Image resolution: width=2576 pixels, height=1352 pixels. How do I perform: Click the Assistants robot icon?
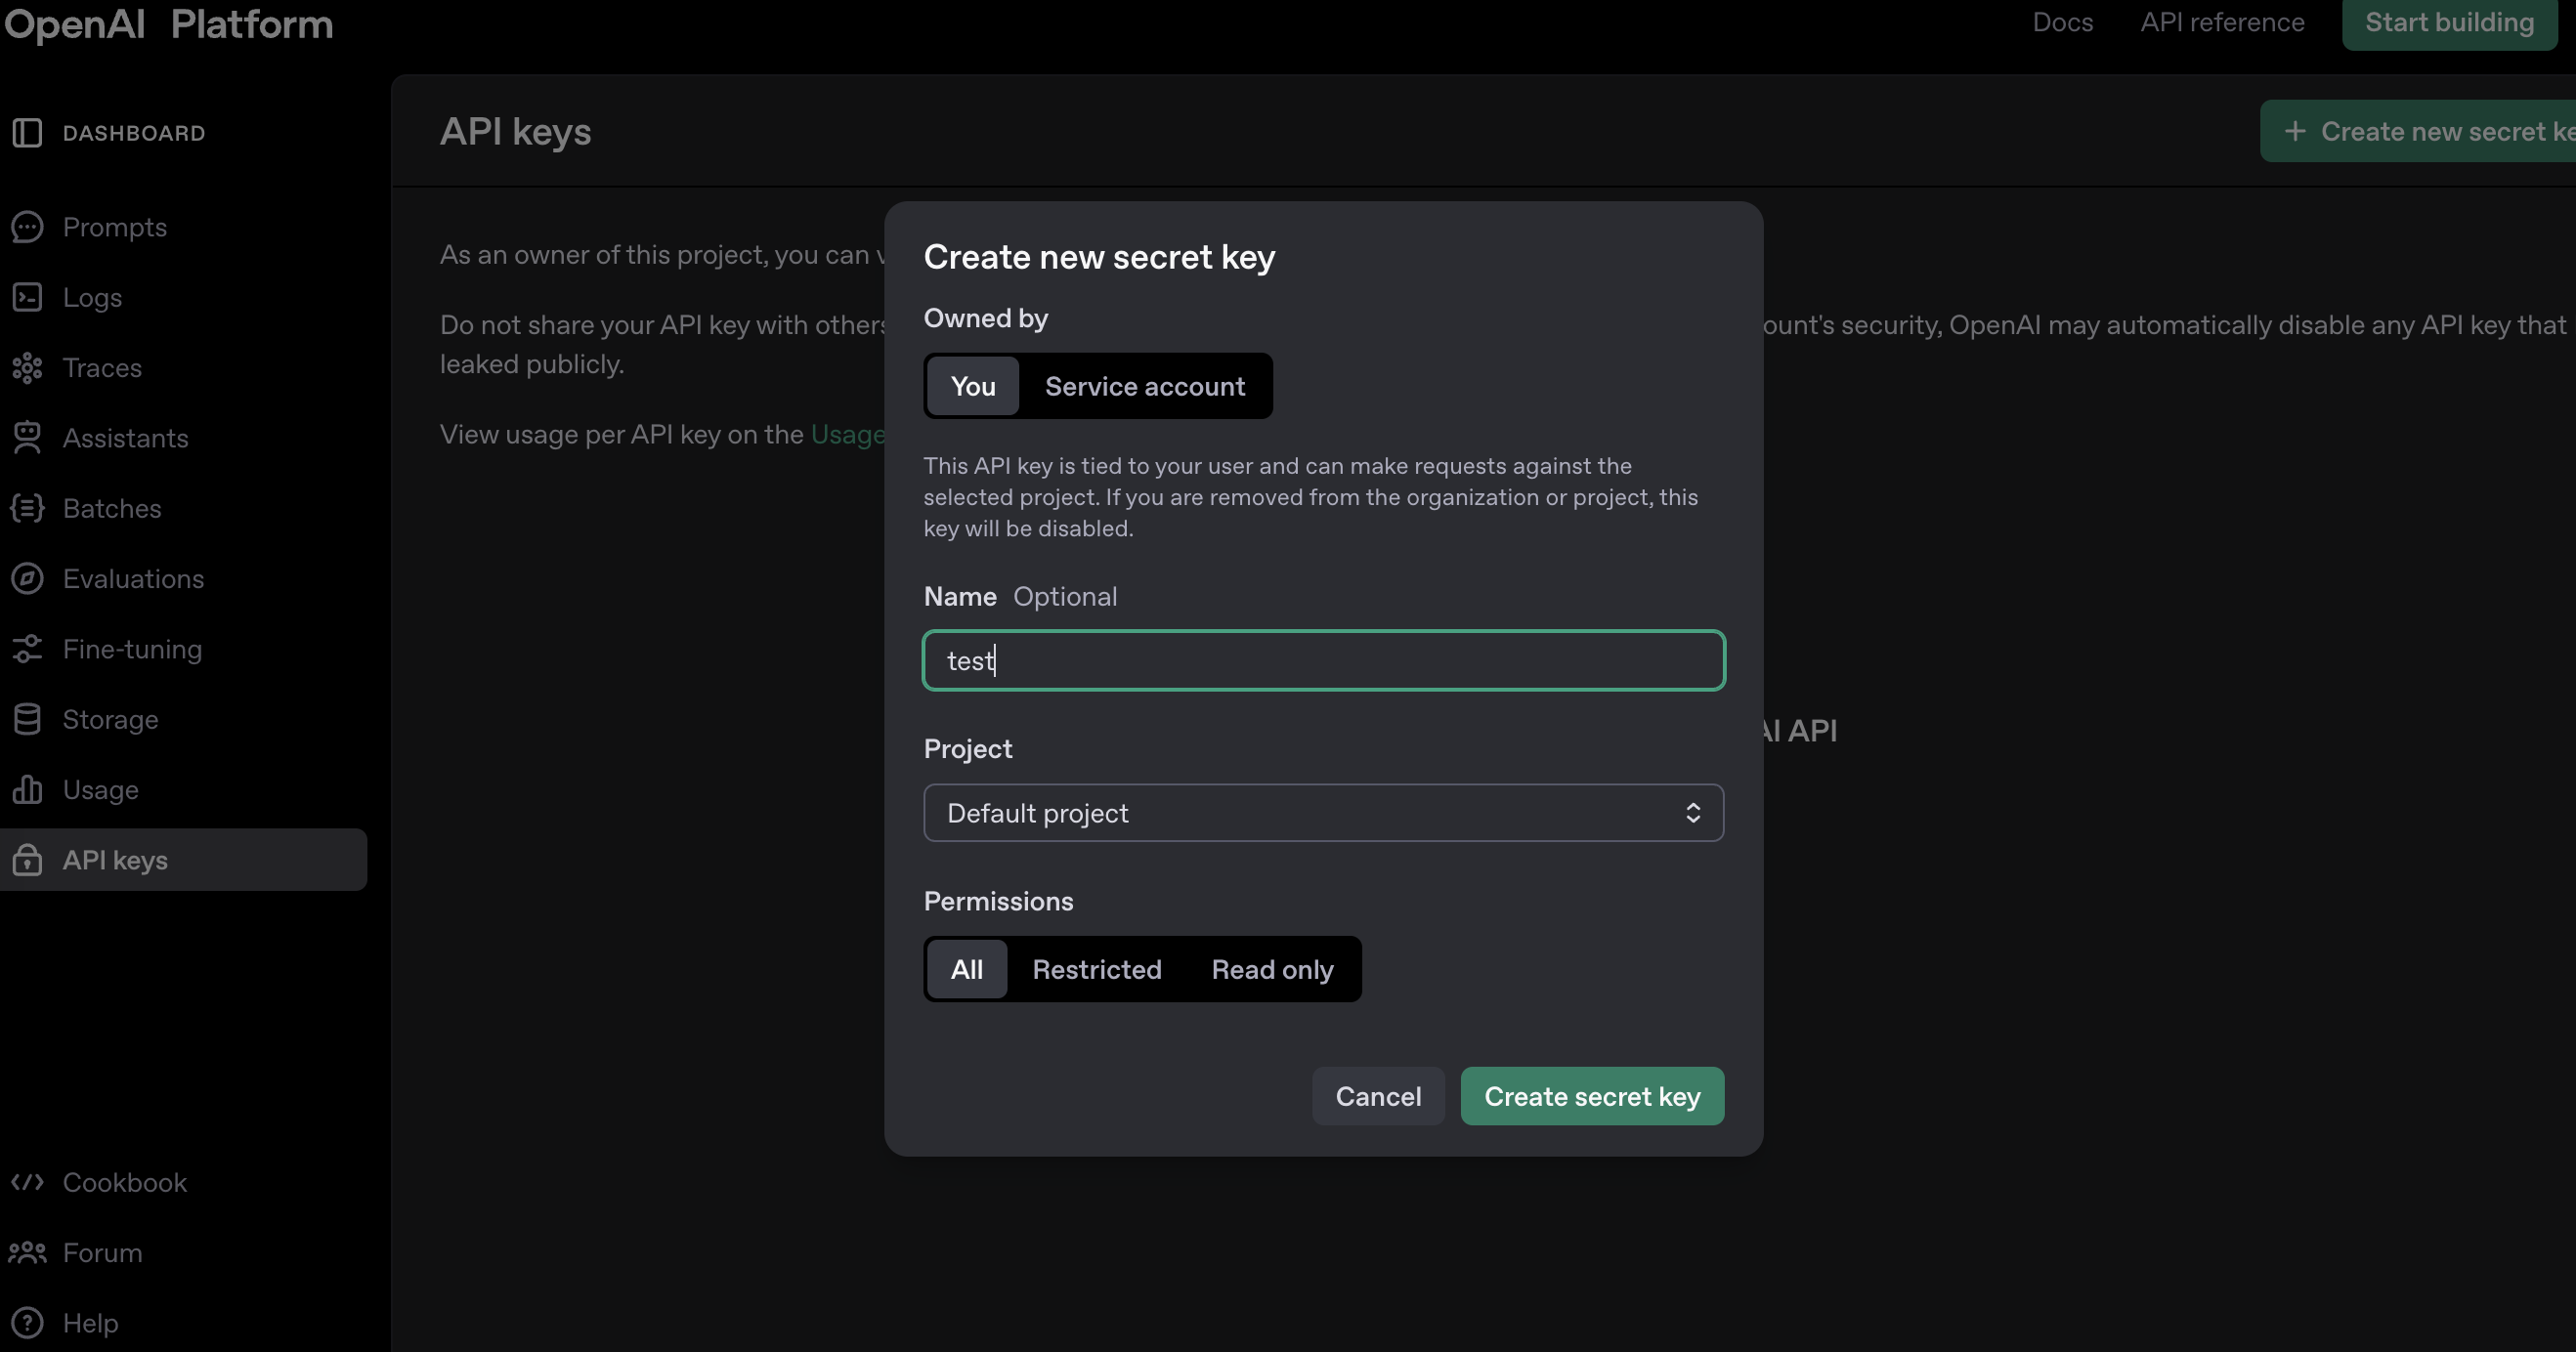click(27, 438)
